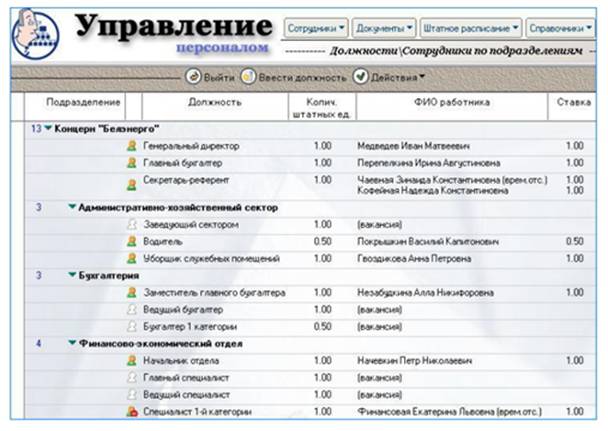Click the person icon beside Начальник отдела

click(x=131, y=360)
